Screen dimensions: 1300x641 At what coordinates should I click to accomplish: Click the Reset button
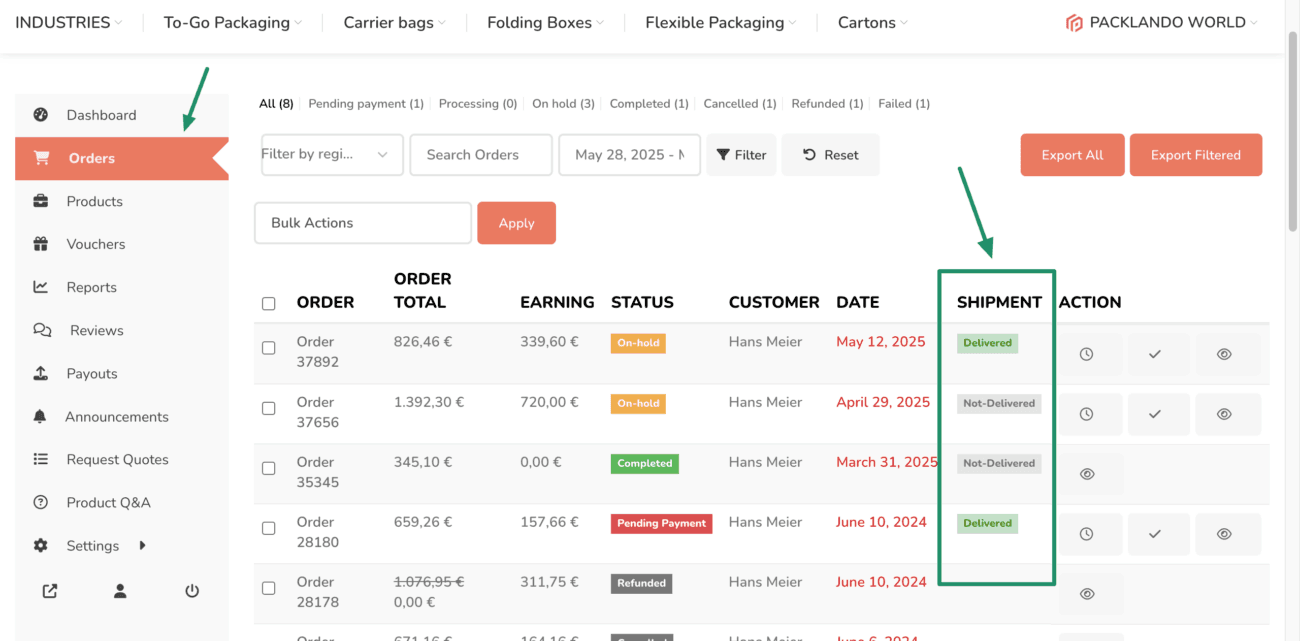coord(831,155)
